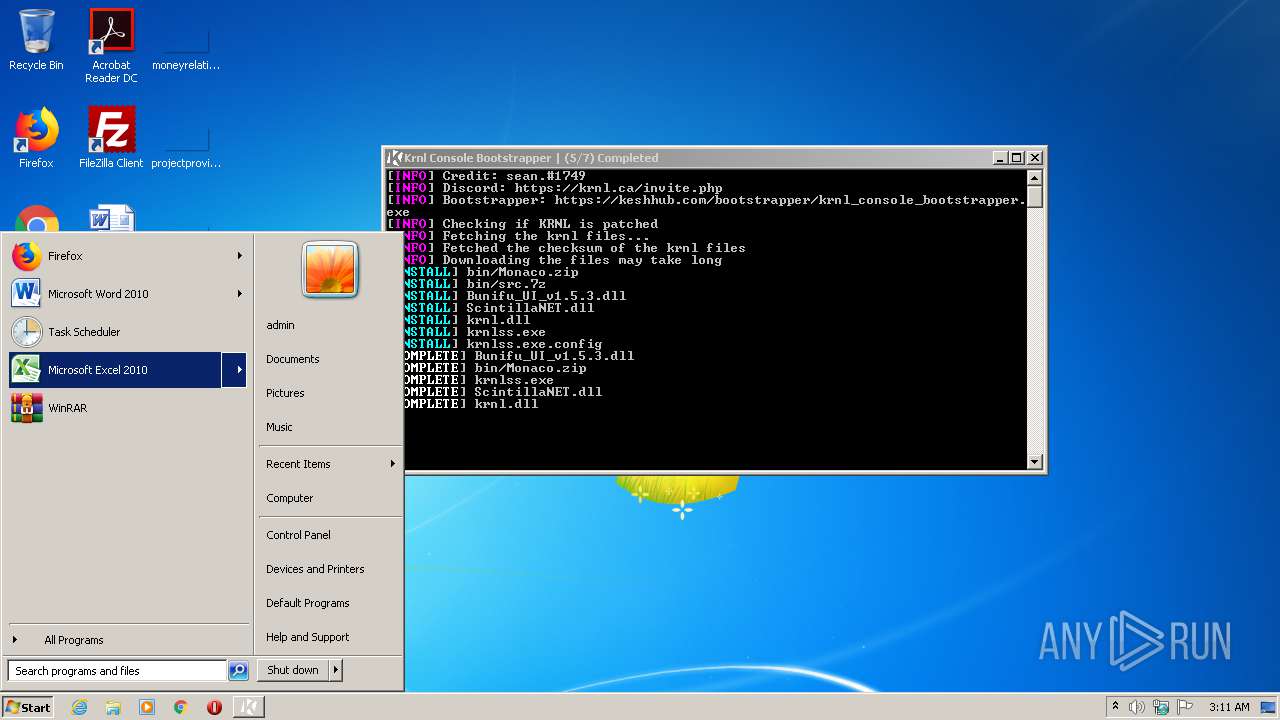
Task: Open Documents from the Start menu
Action: (293, 359)
